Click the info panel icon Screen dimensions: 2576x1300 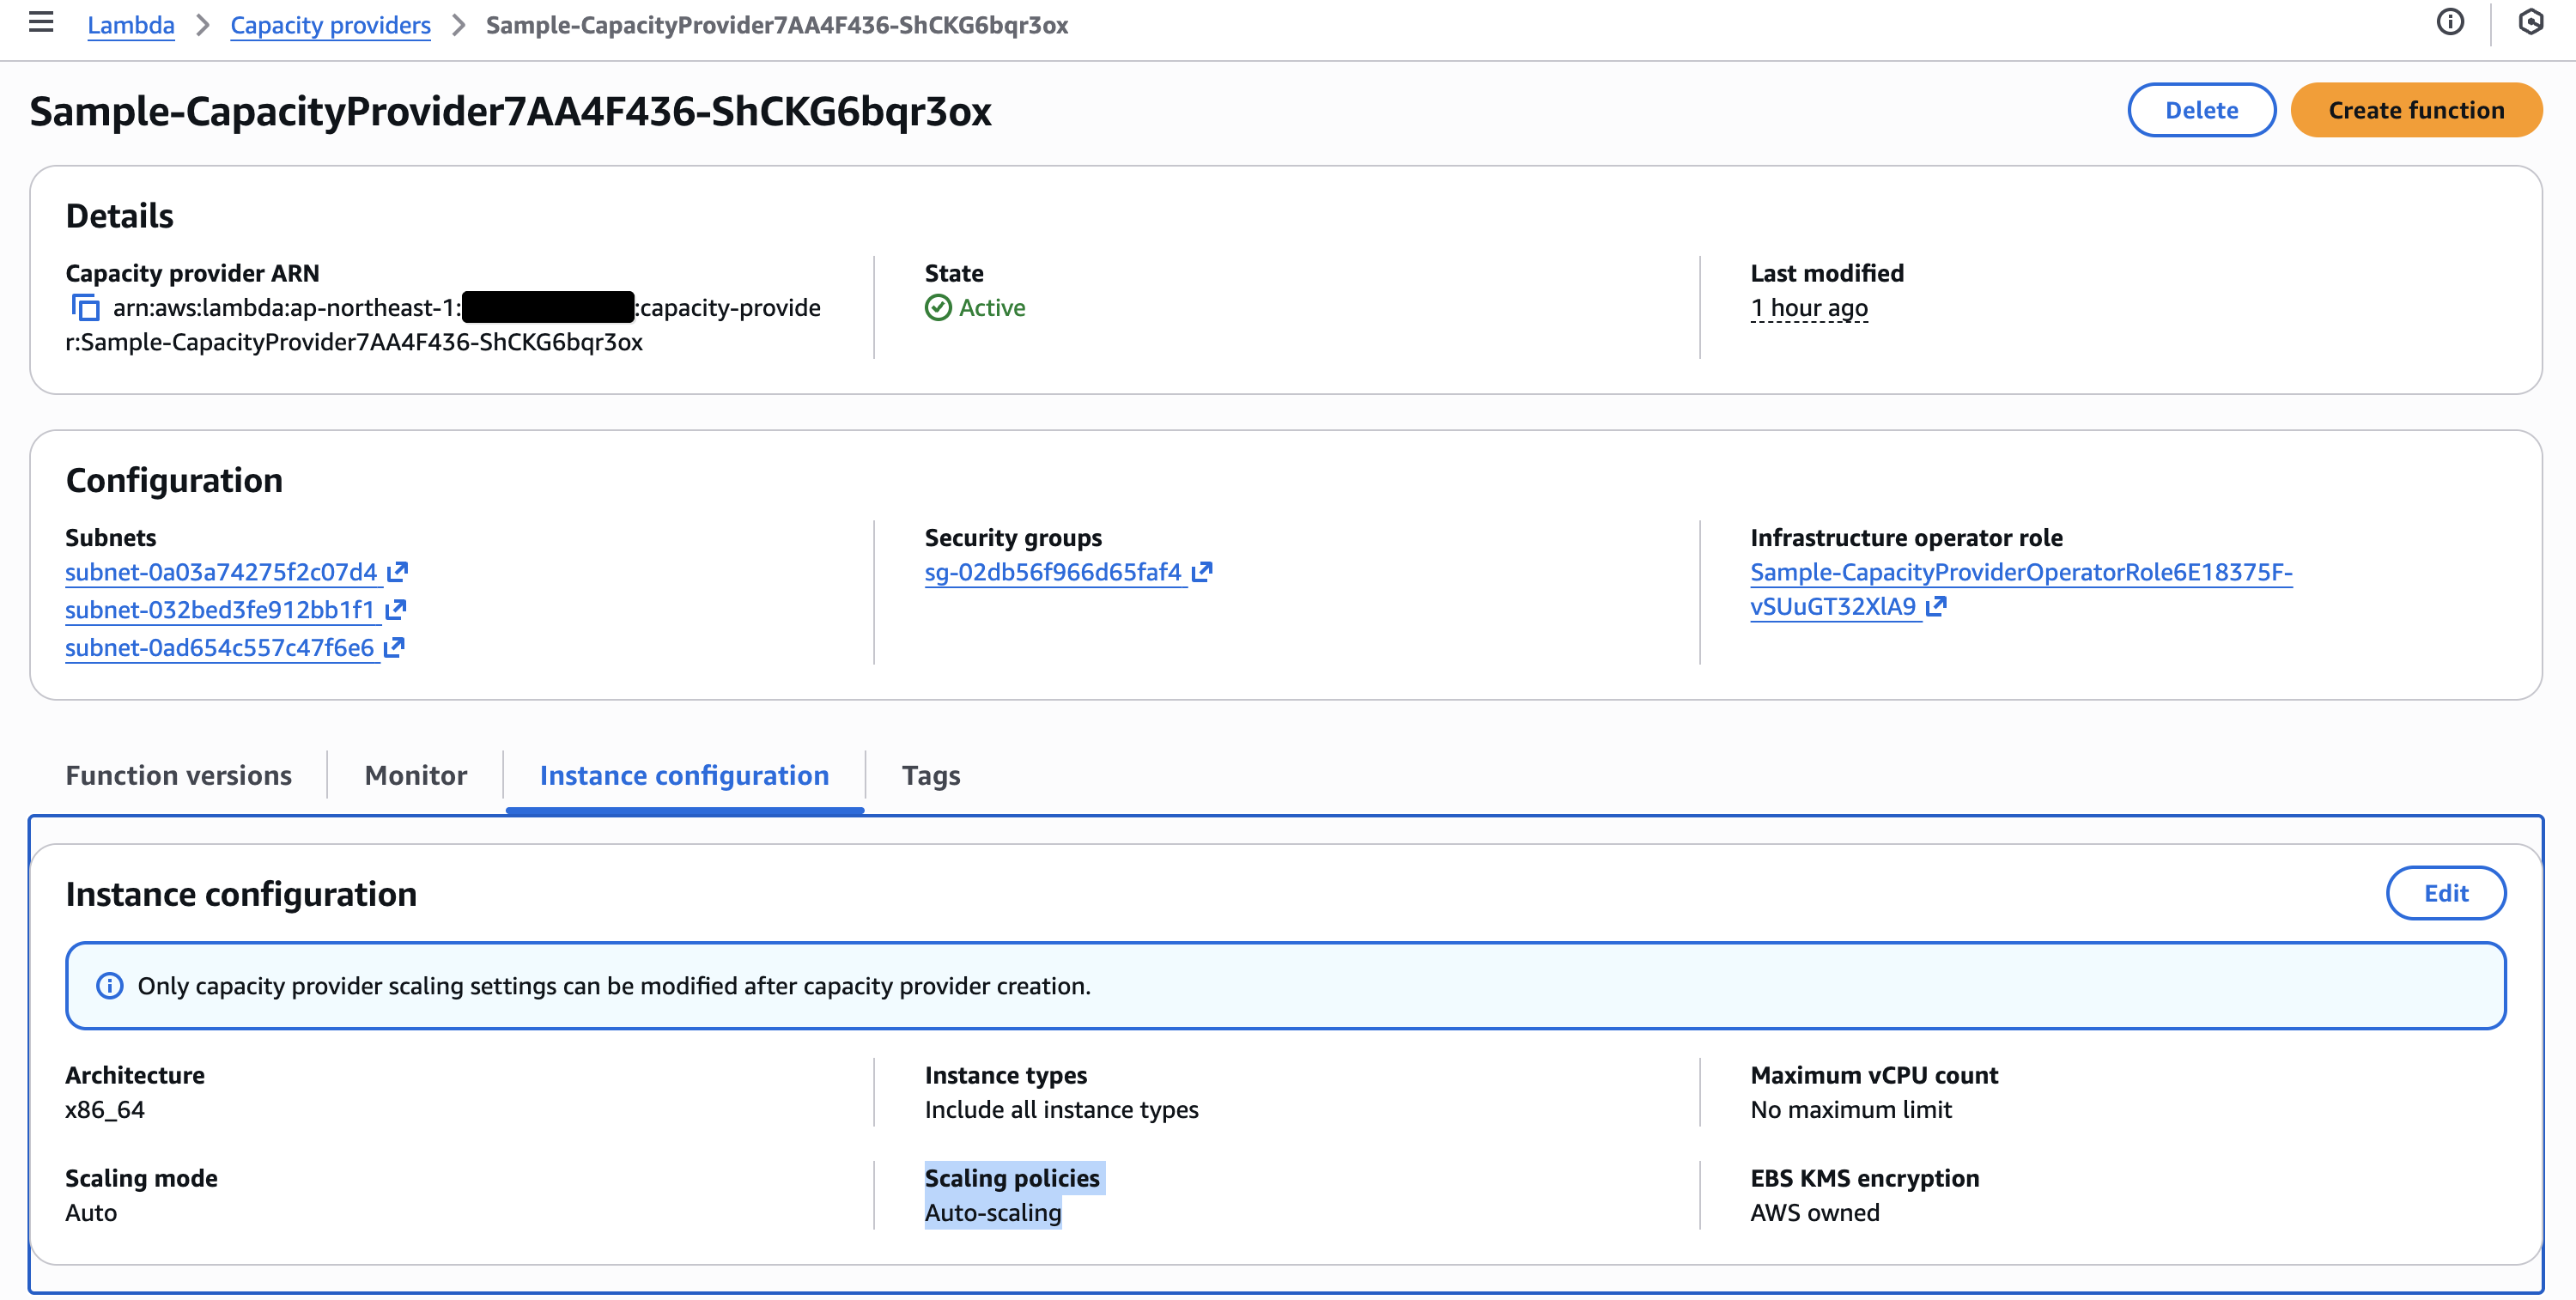[2449, 22]
